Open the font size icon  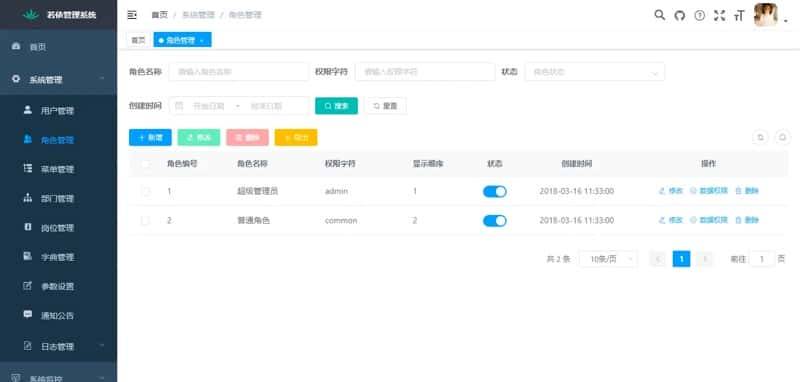click(x=739, y=16)
